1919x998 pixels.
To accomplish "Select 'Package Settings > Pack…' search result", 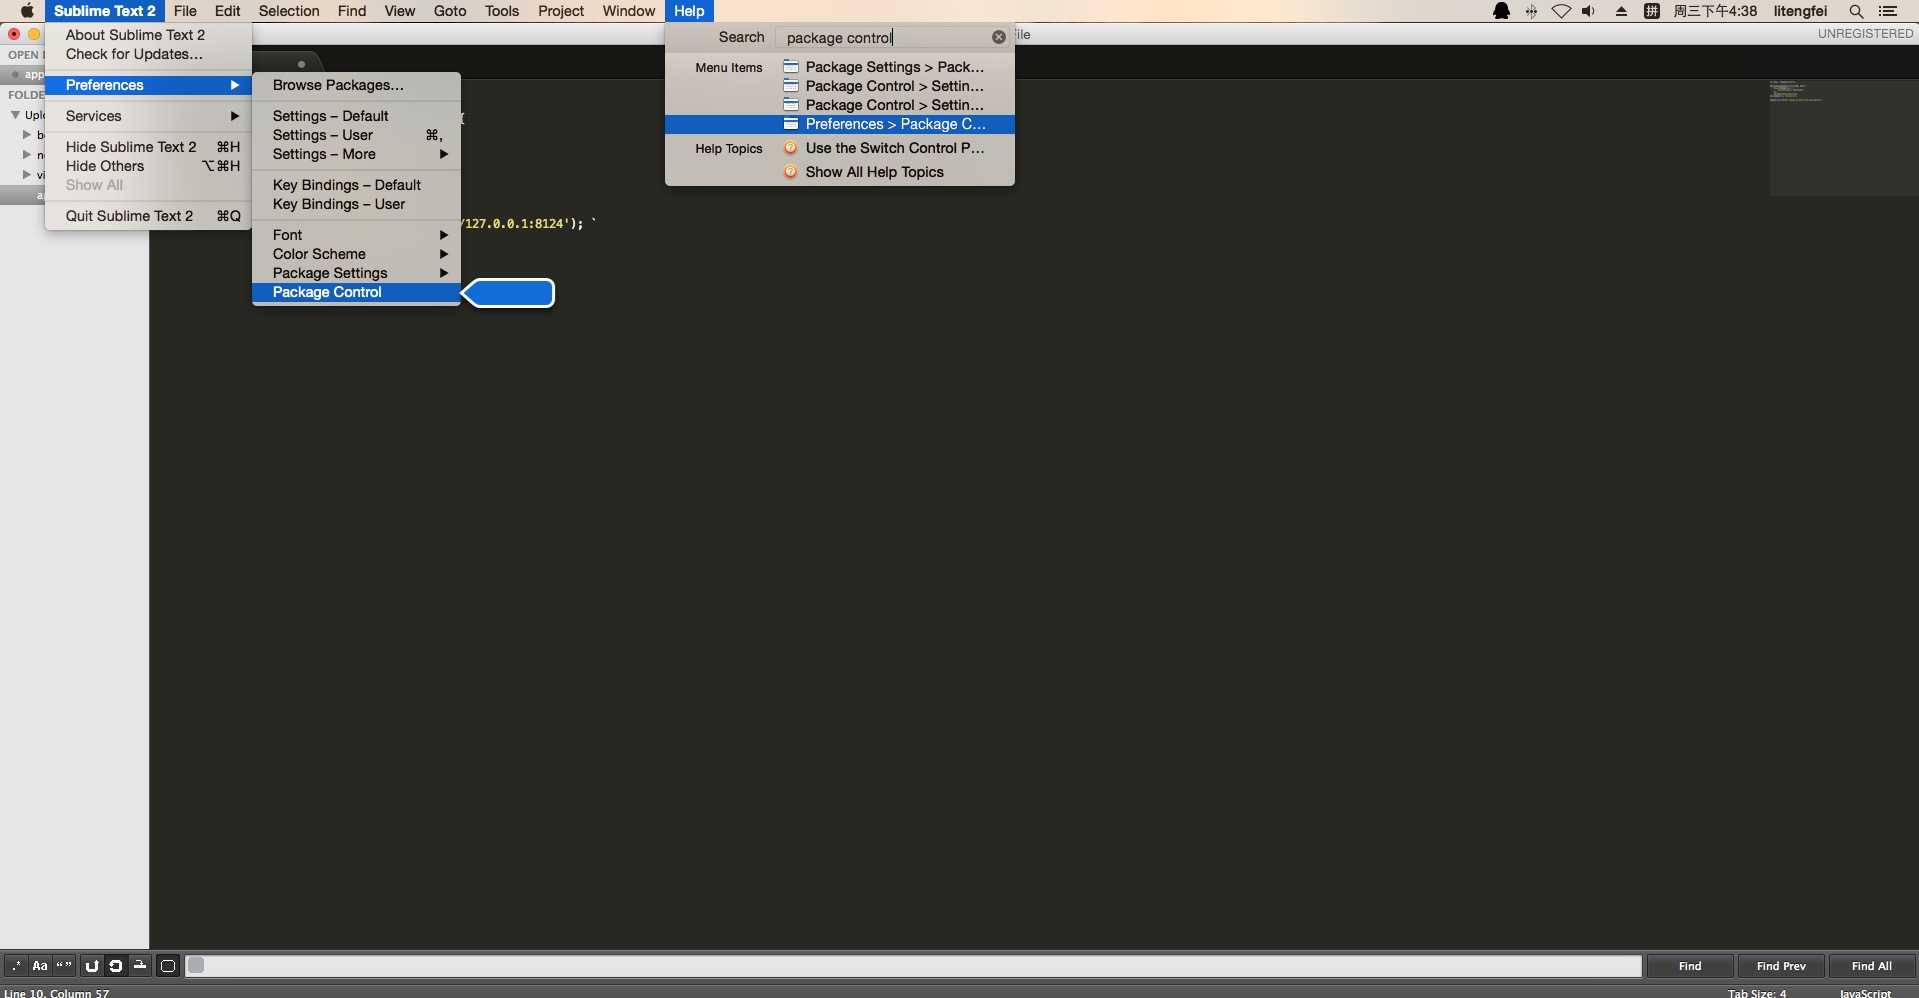I will (x=840, y=67).
